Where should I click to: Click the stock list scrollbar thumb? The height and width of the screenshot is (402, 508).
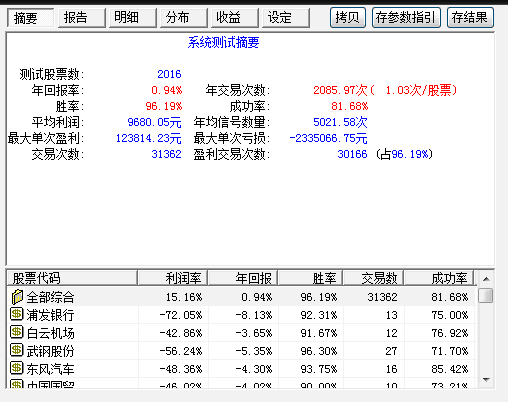point(486,295)
